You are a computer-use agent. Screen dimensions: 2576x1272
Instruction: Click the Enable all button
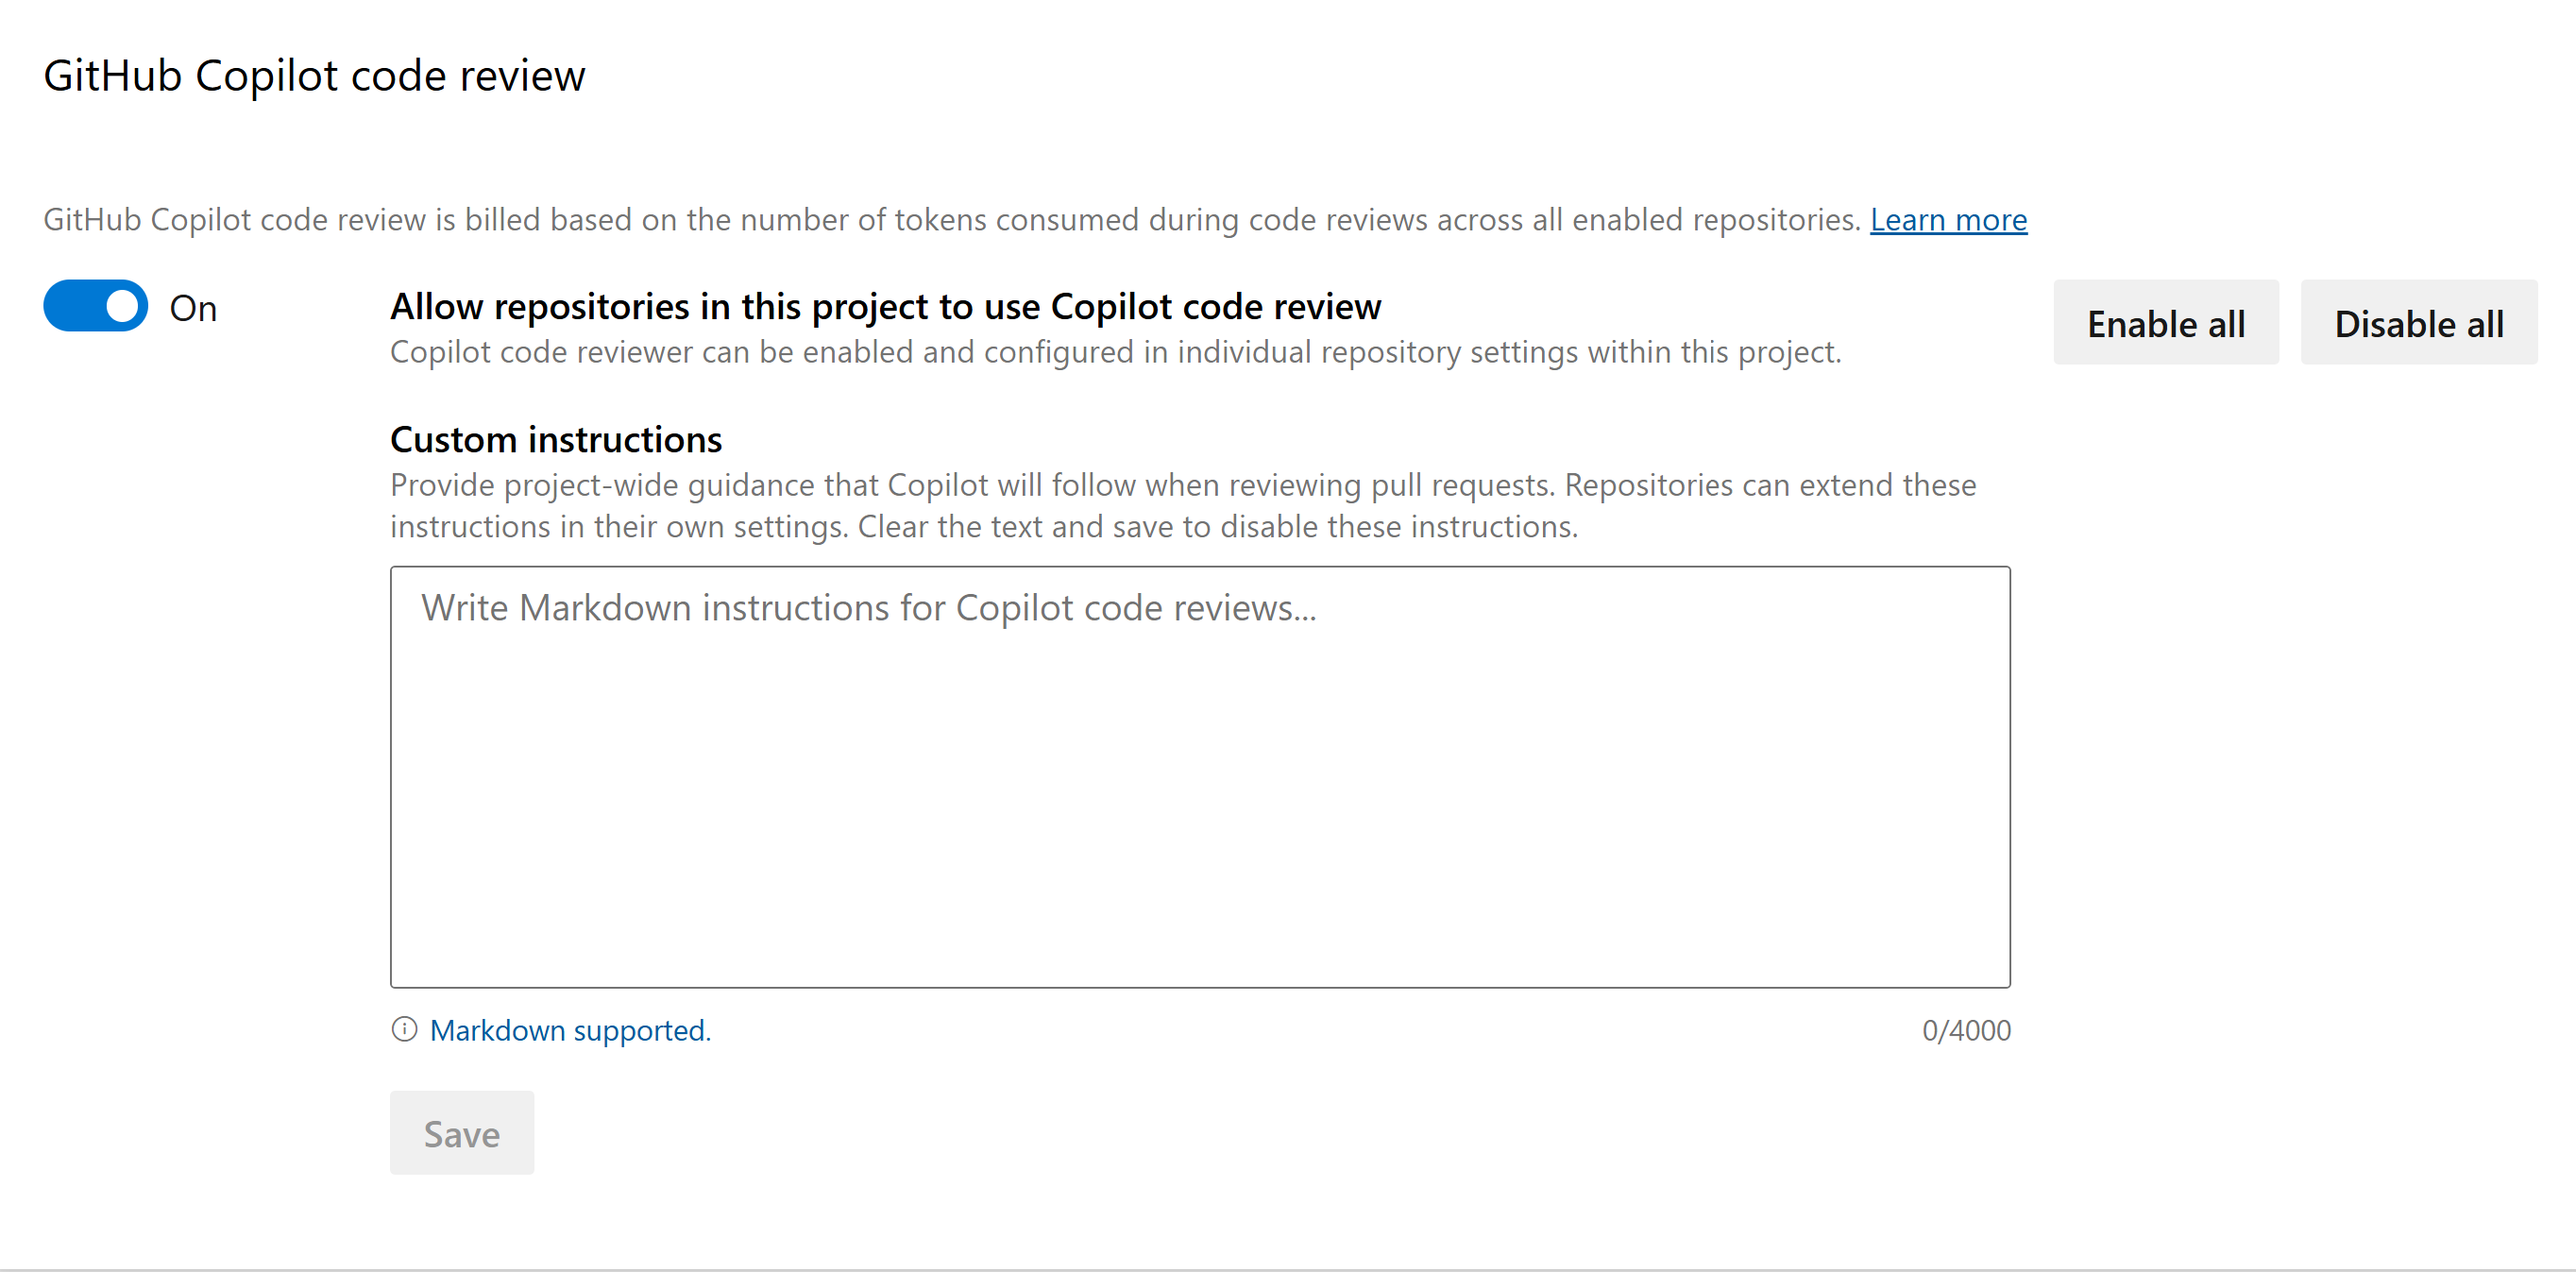pos(2166,323)
